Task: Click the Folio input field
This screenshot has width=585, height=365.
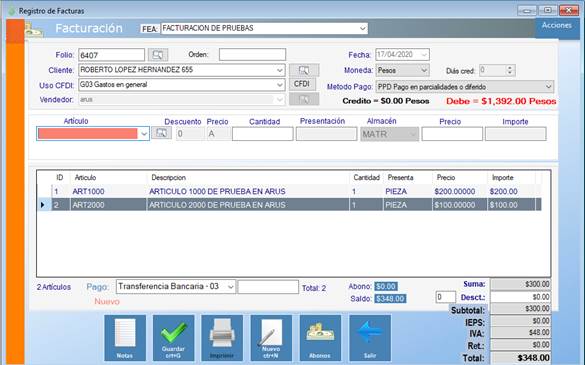Action: [x=112, y=55]
